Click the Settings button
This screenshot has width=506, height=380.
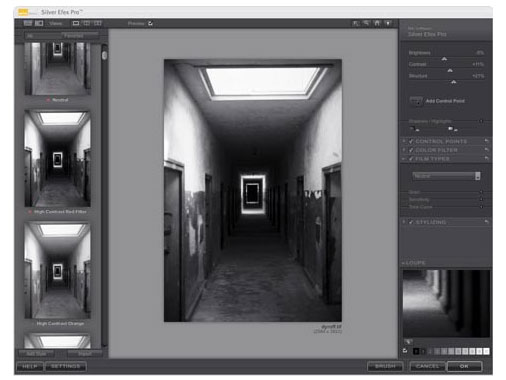tap(66, 366)
